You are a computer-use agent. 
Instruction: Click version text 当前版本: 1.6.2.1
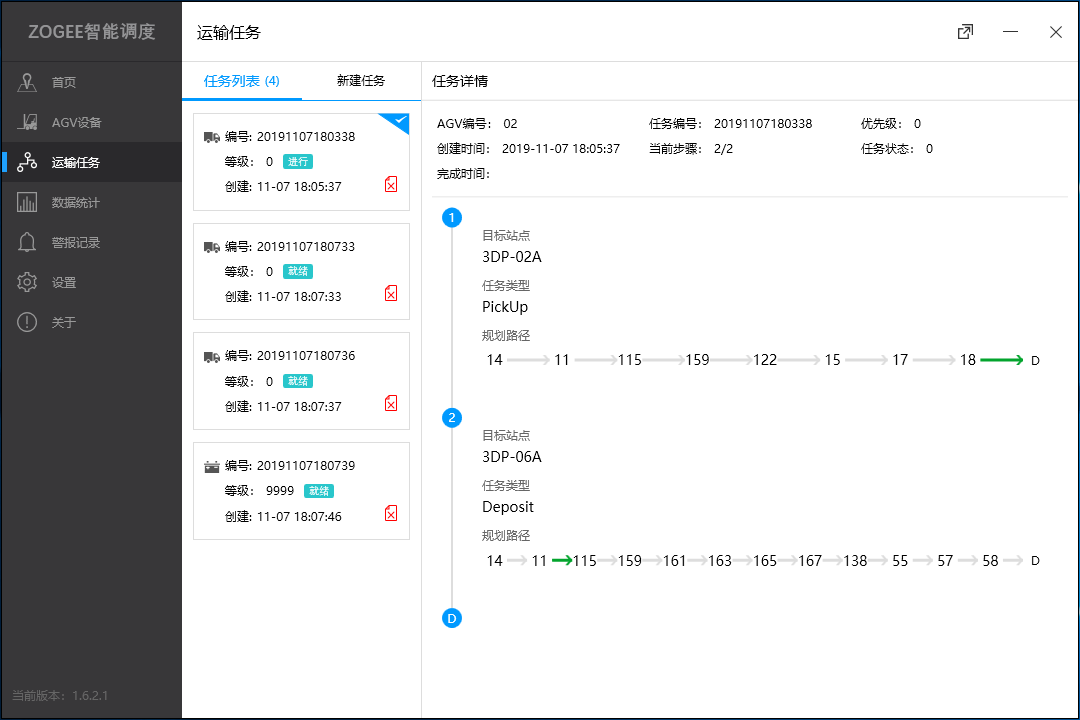[60, 695]
